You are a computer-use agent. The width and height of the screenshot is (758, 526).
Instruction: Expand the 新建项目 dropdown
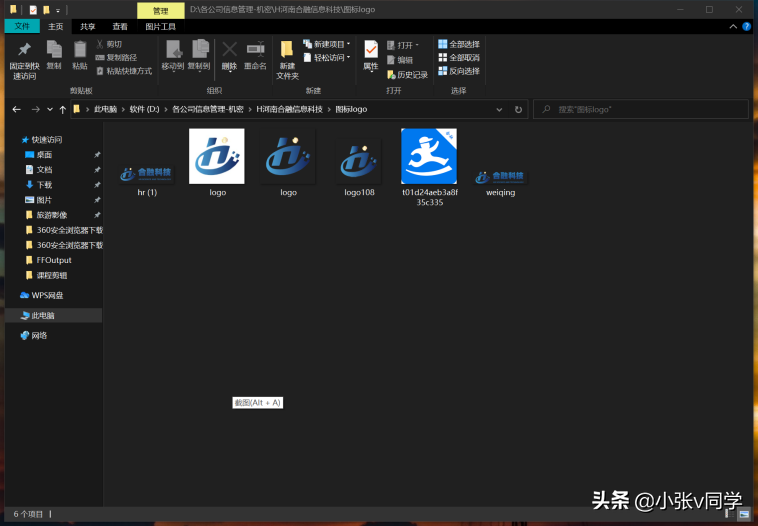click(326, 44)
